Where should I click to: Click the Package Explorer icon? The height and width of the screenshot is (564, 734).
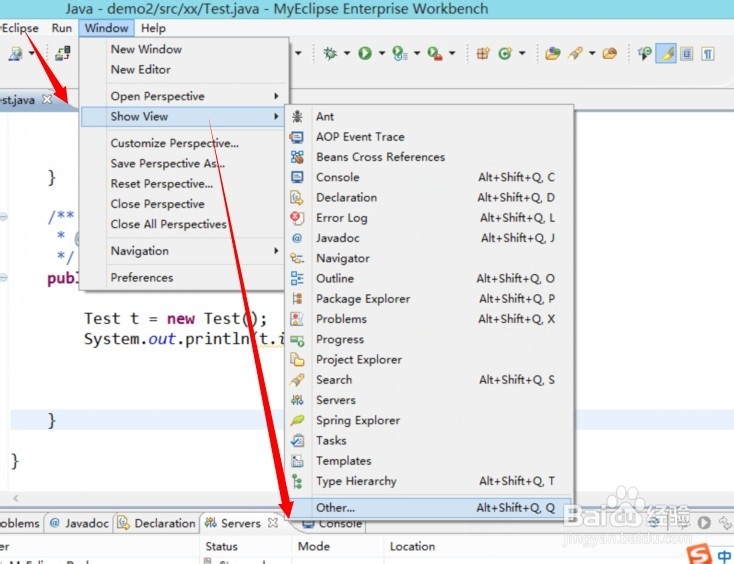[x=297, y=299]
